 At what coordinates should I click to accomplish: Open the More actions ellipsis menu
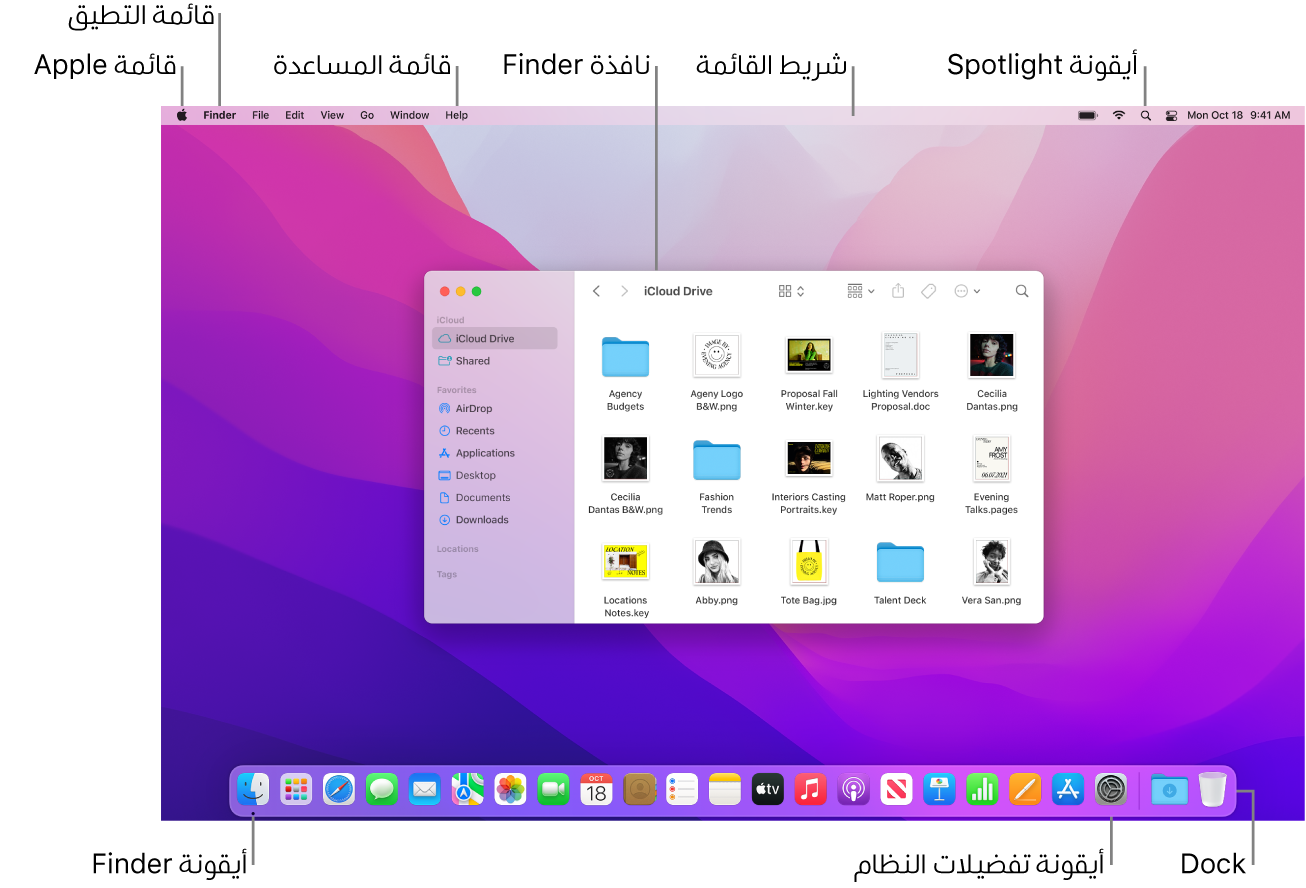pyautogui.click(x=966, y=290)
